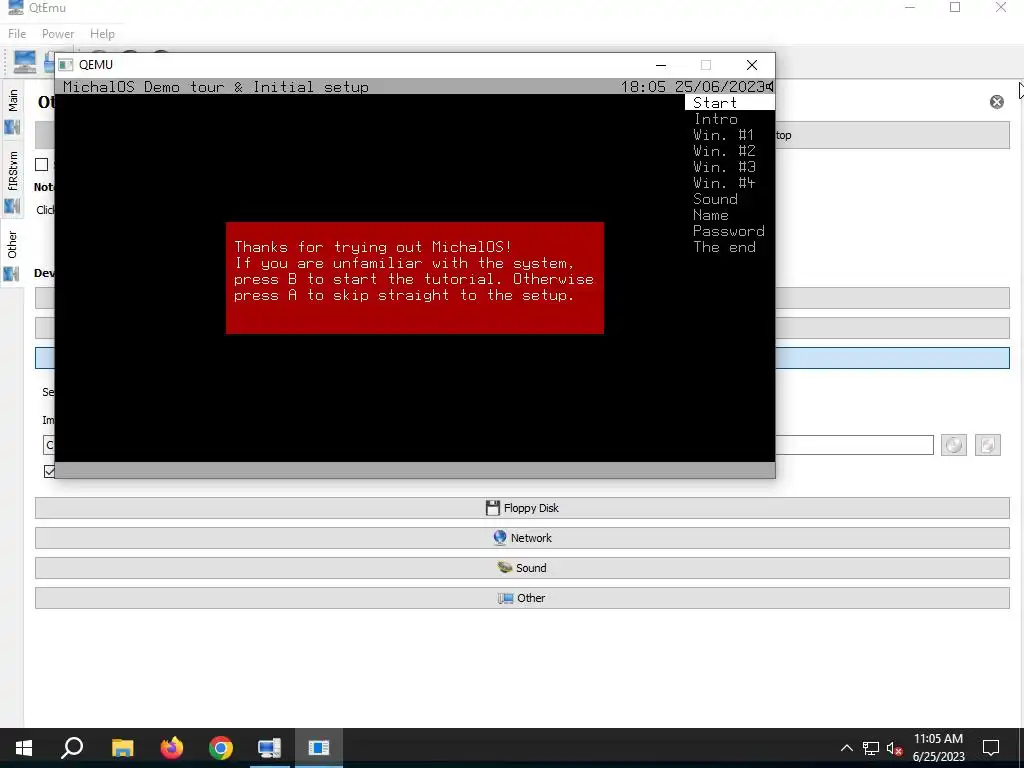Screen dimensions: 1024x768
Task: Click the CD disc browse button
Action: (953, 445)
